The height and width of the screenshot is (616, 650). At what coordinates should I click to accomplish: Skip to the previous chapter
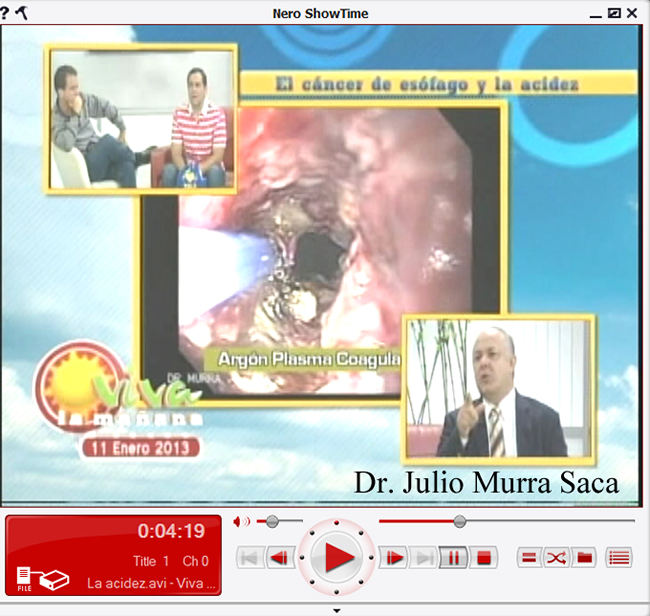click(250, 558)
